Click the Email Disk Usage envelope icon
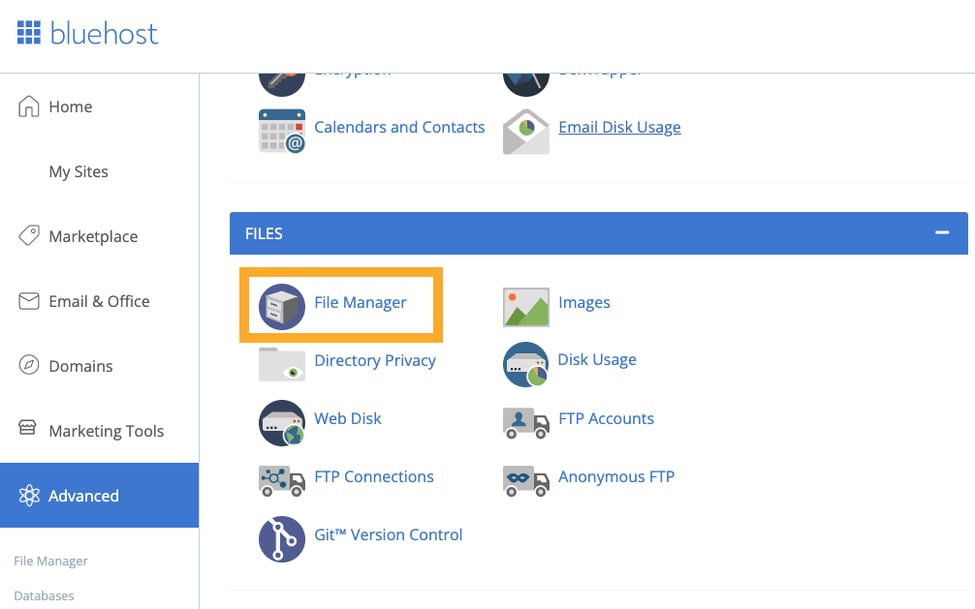The height and width of the screenshot is (609, 975). 524,131
